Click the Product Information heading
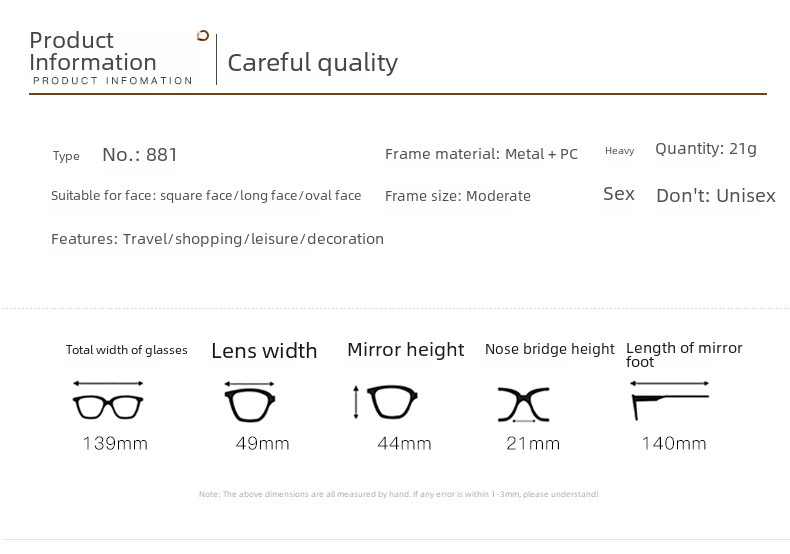Viewport: 790px width, 554px height. [93, 52]
